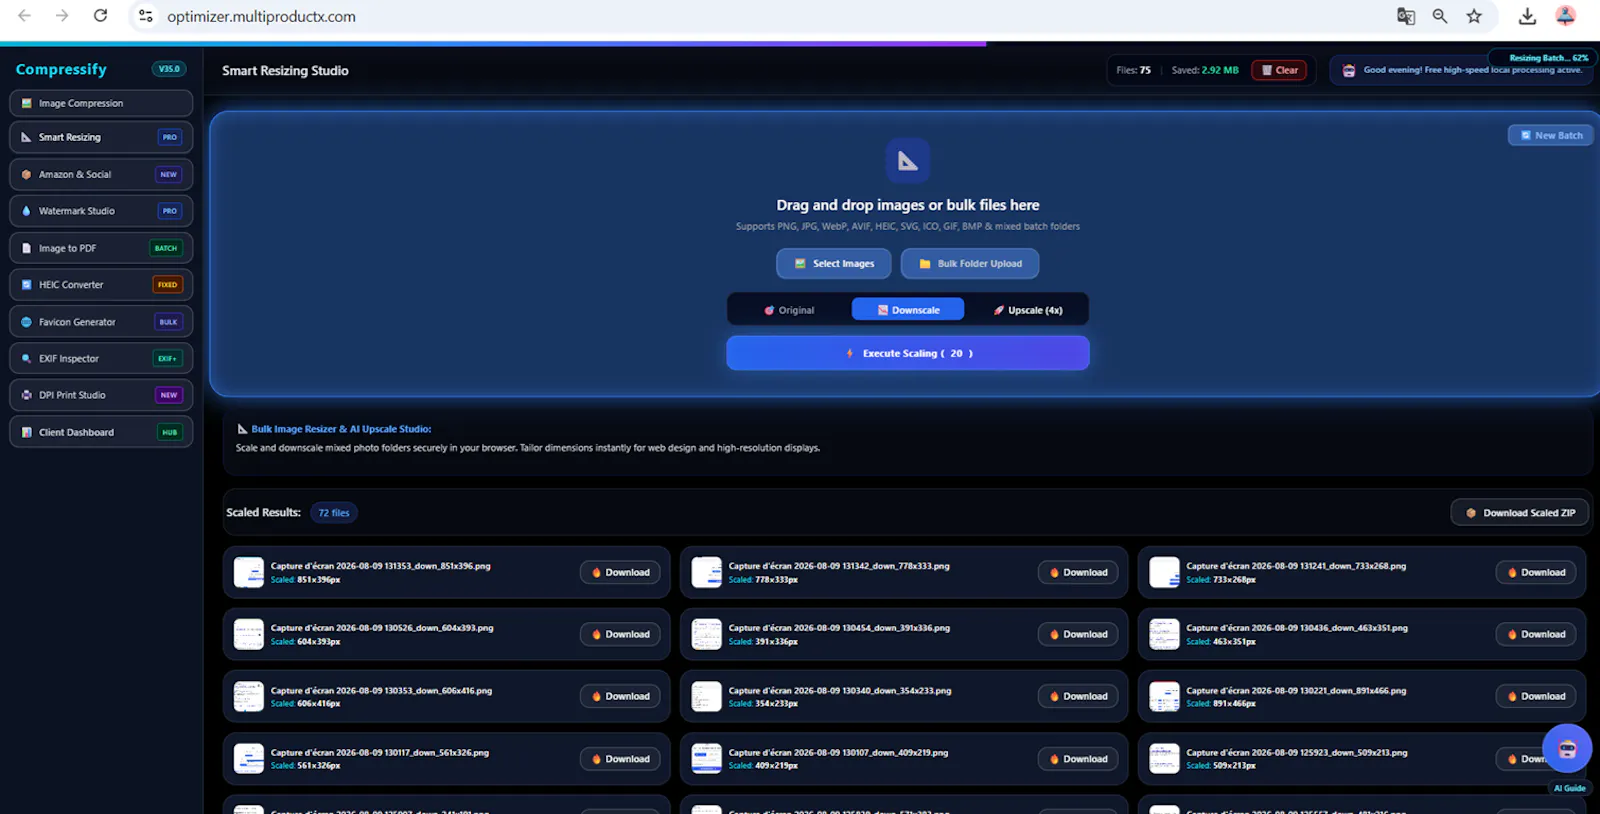Screen dimensions: 1600x814
Task: Click Select Images button
Action: pyautogui.click(x=834, y=264)
